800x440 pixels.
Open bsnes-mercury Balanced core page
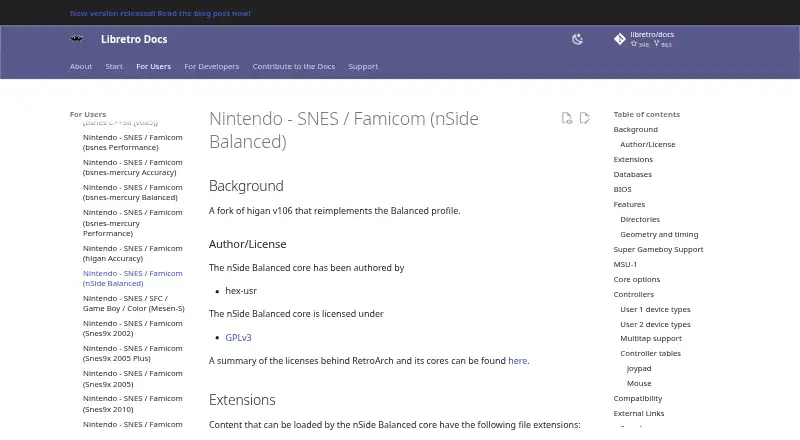click(133, 192)
